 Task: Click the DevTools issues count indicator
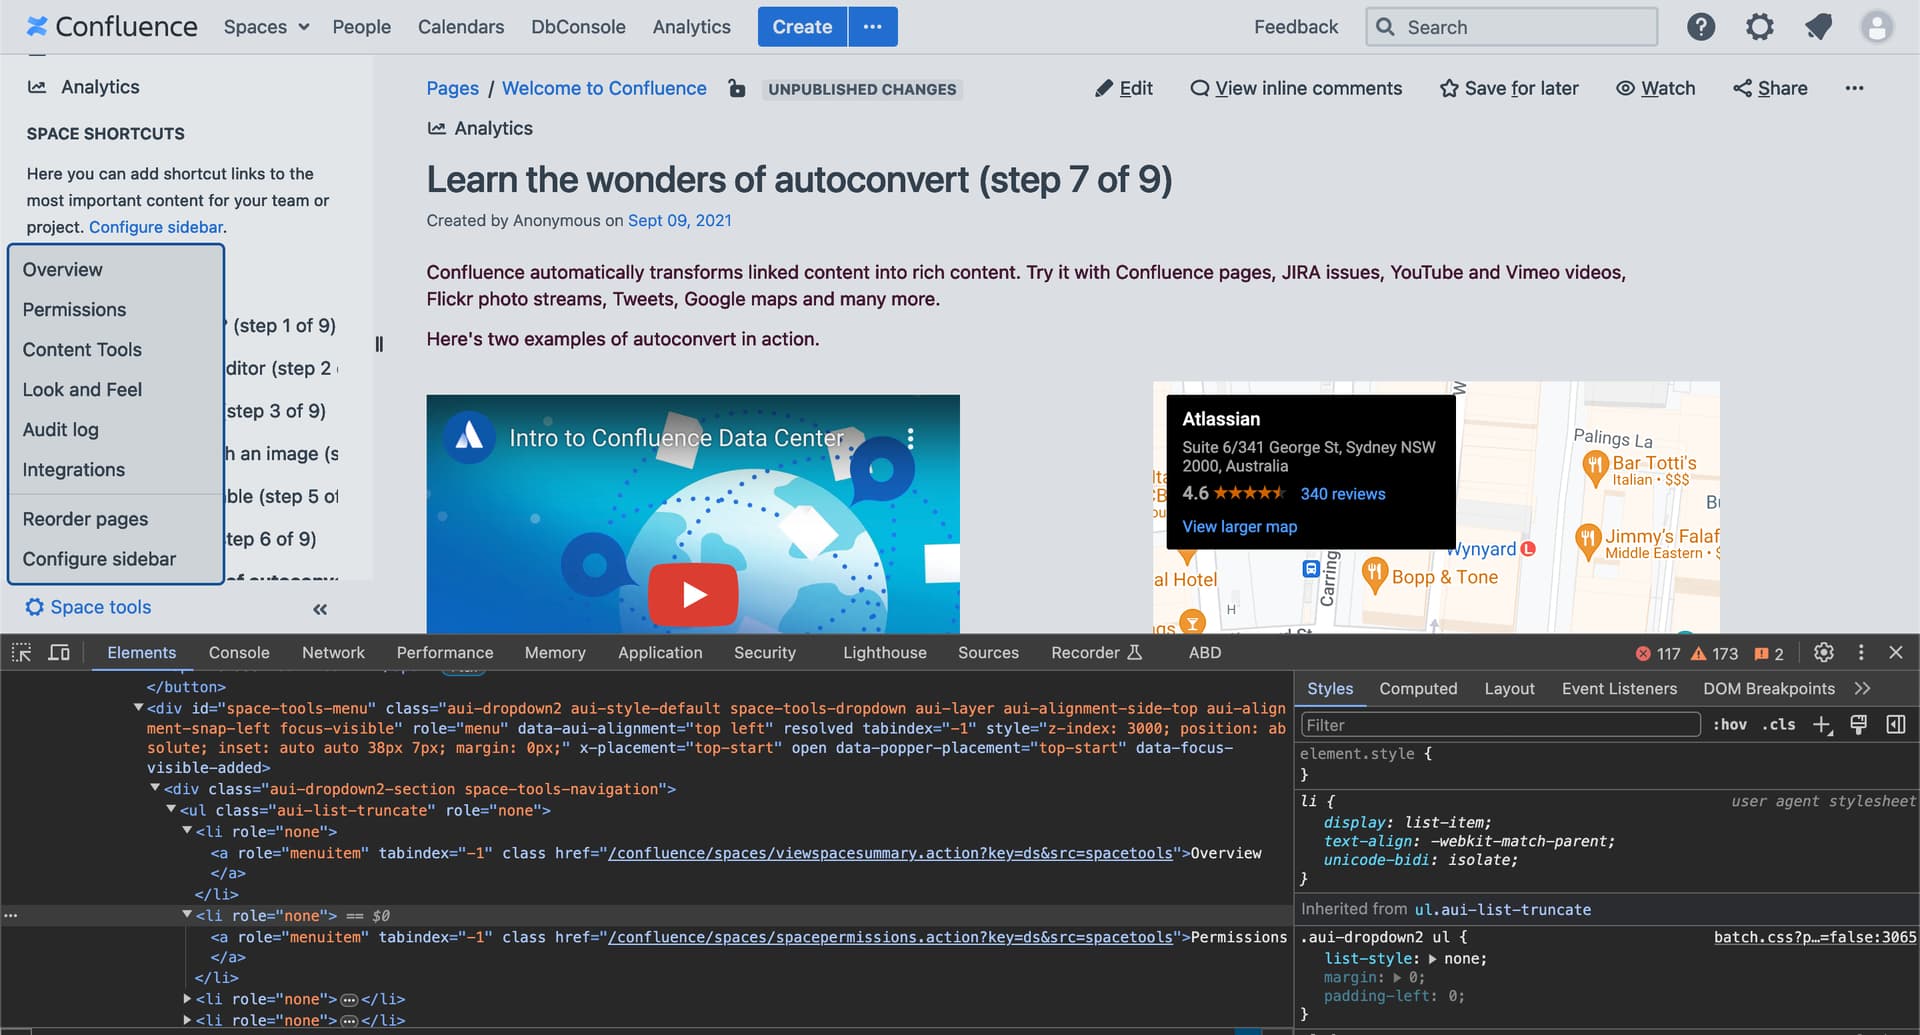1769,654
